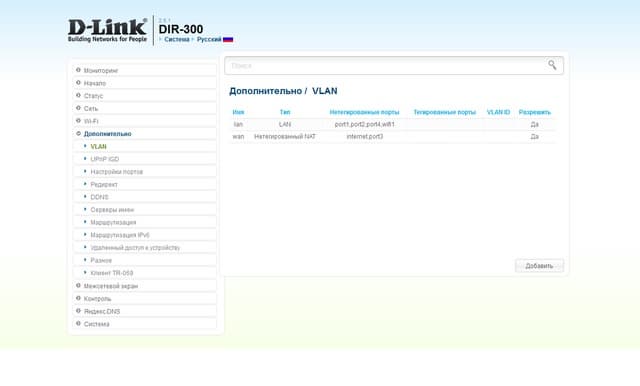Click the Имя column header

pyautogui.click(x=238, y=112)
